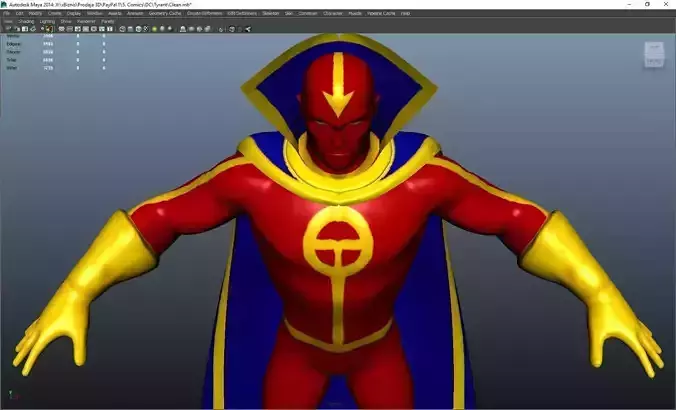
Task: Click the Wireframe on Shaded icon
Action: (x=138, y=29)
